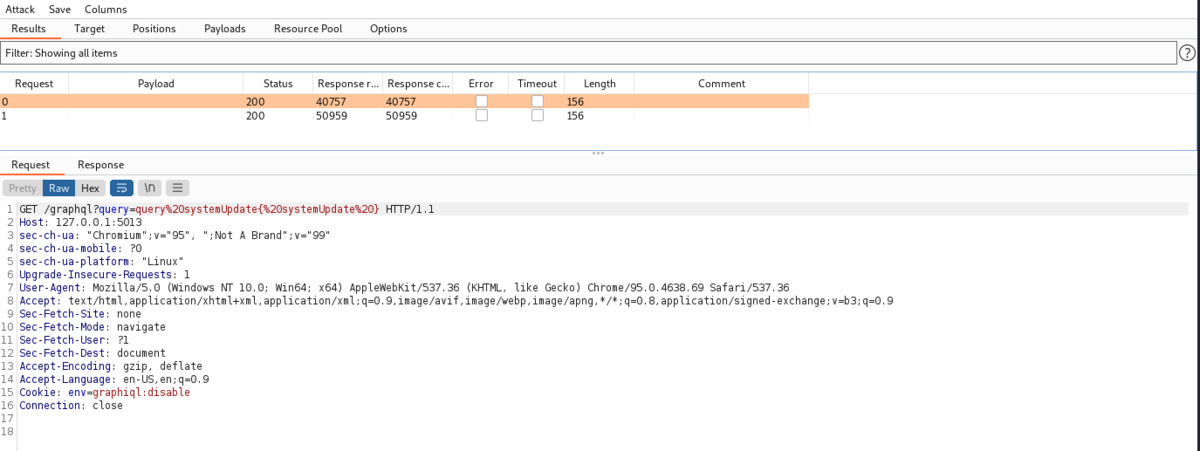Select request row 0 with response 40757
The height and width of the screenshot is (451, 1200).
tap(404, 101)
